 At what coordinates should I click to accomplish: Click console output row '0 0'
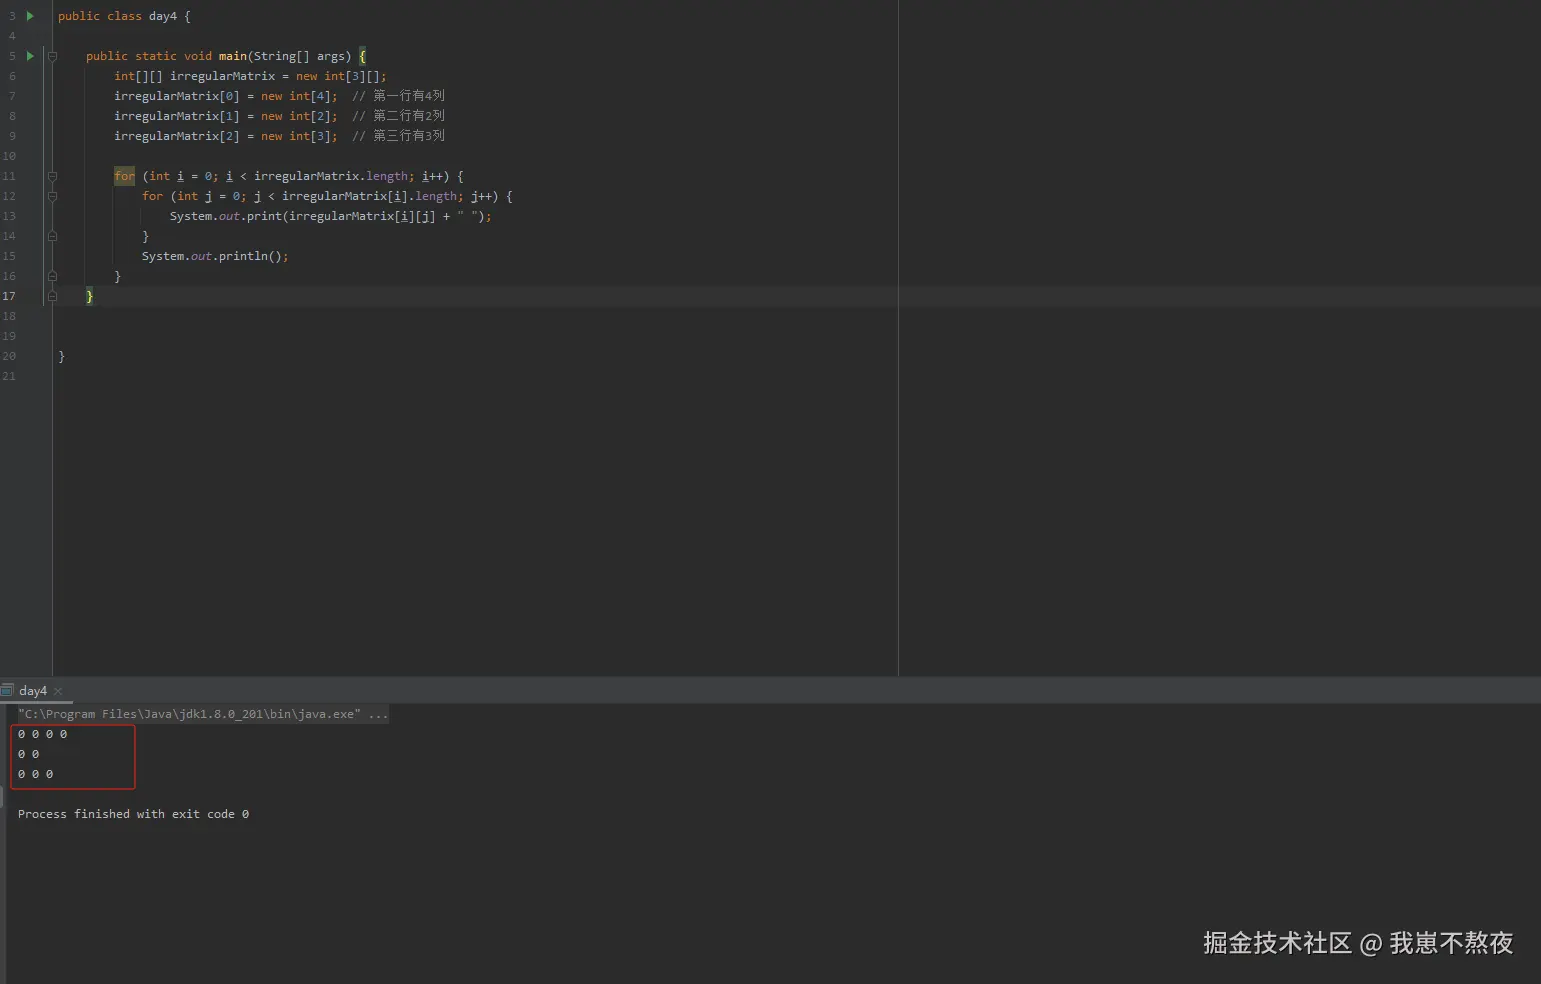(29, 754)
